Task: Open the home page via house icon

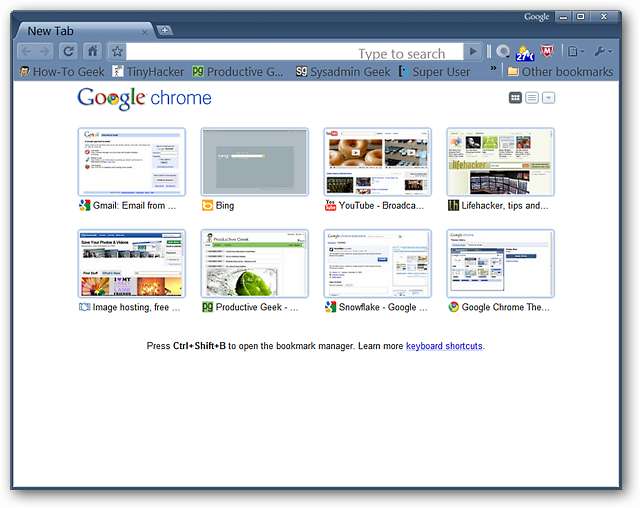Action: pyautogui.click(x=93, y=51)
